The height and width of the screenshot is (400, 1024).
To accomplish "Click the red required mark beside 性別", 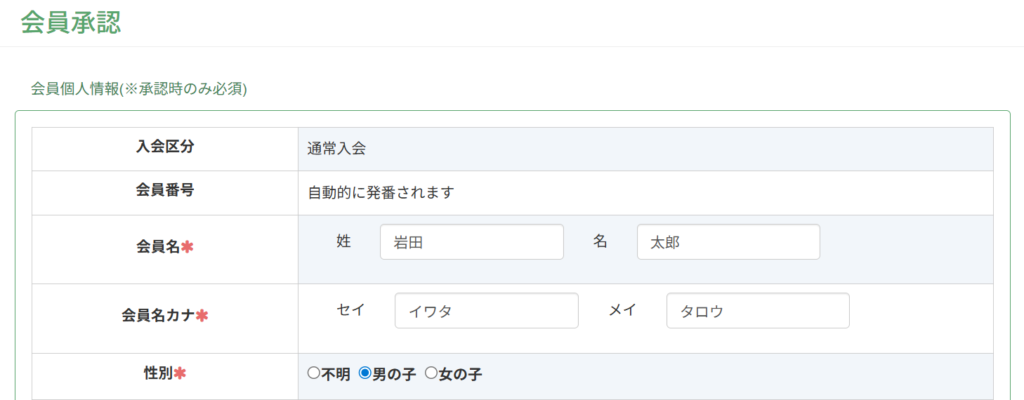I will [x=181, y=374].
